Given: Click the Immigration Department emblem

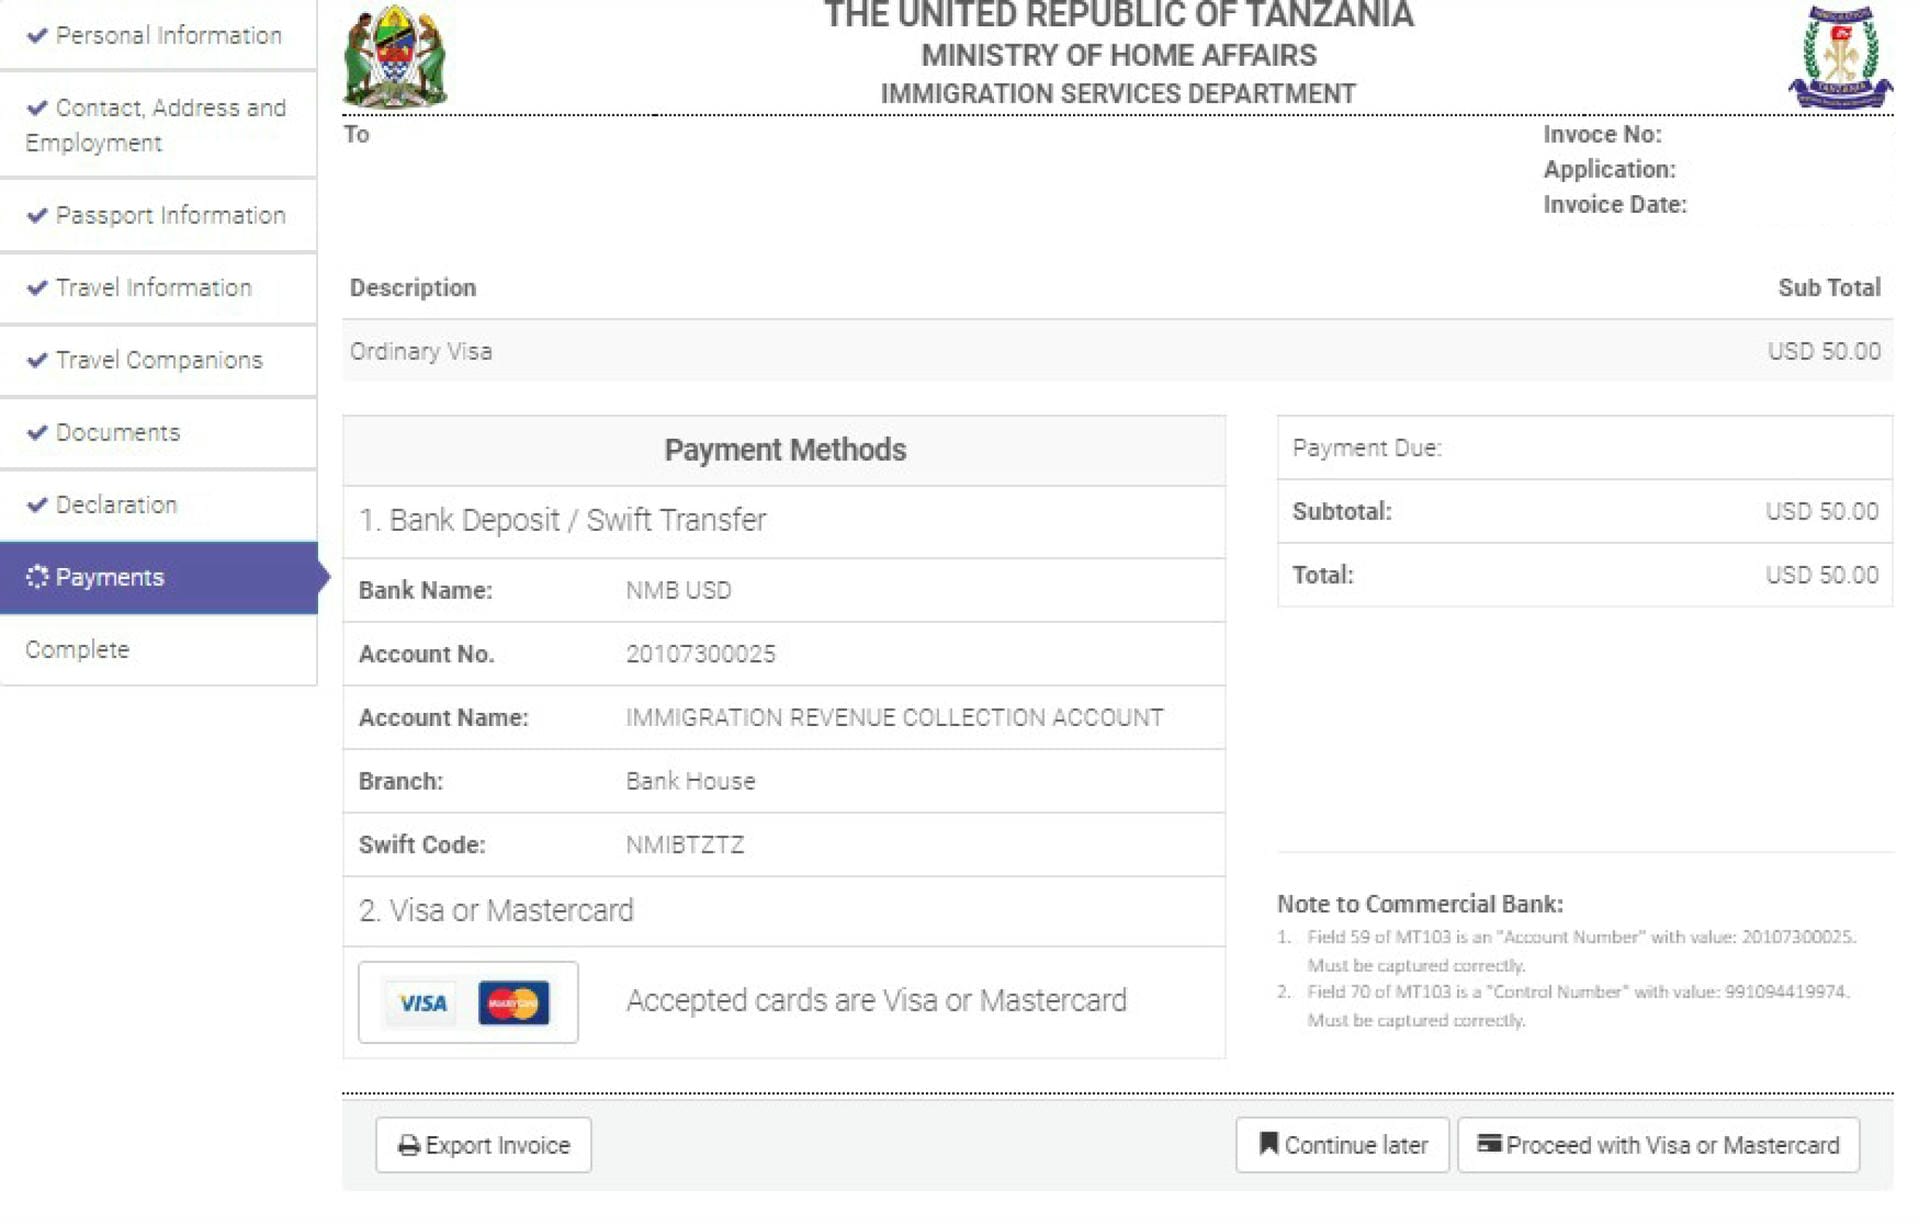Looking at the screenshot, I should [x=1840, y=58].
